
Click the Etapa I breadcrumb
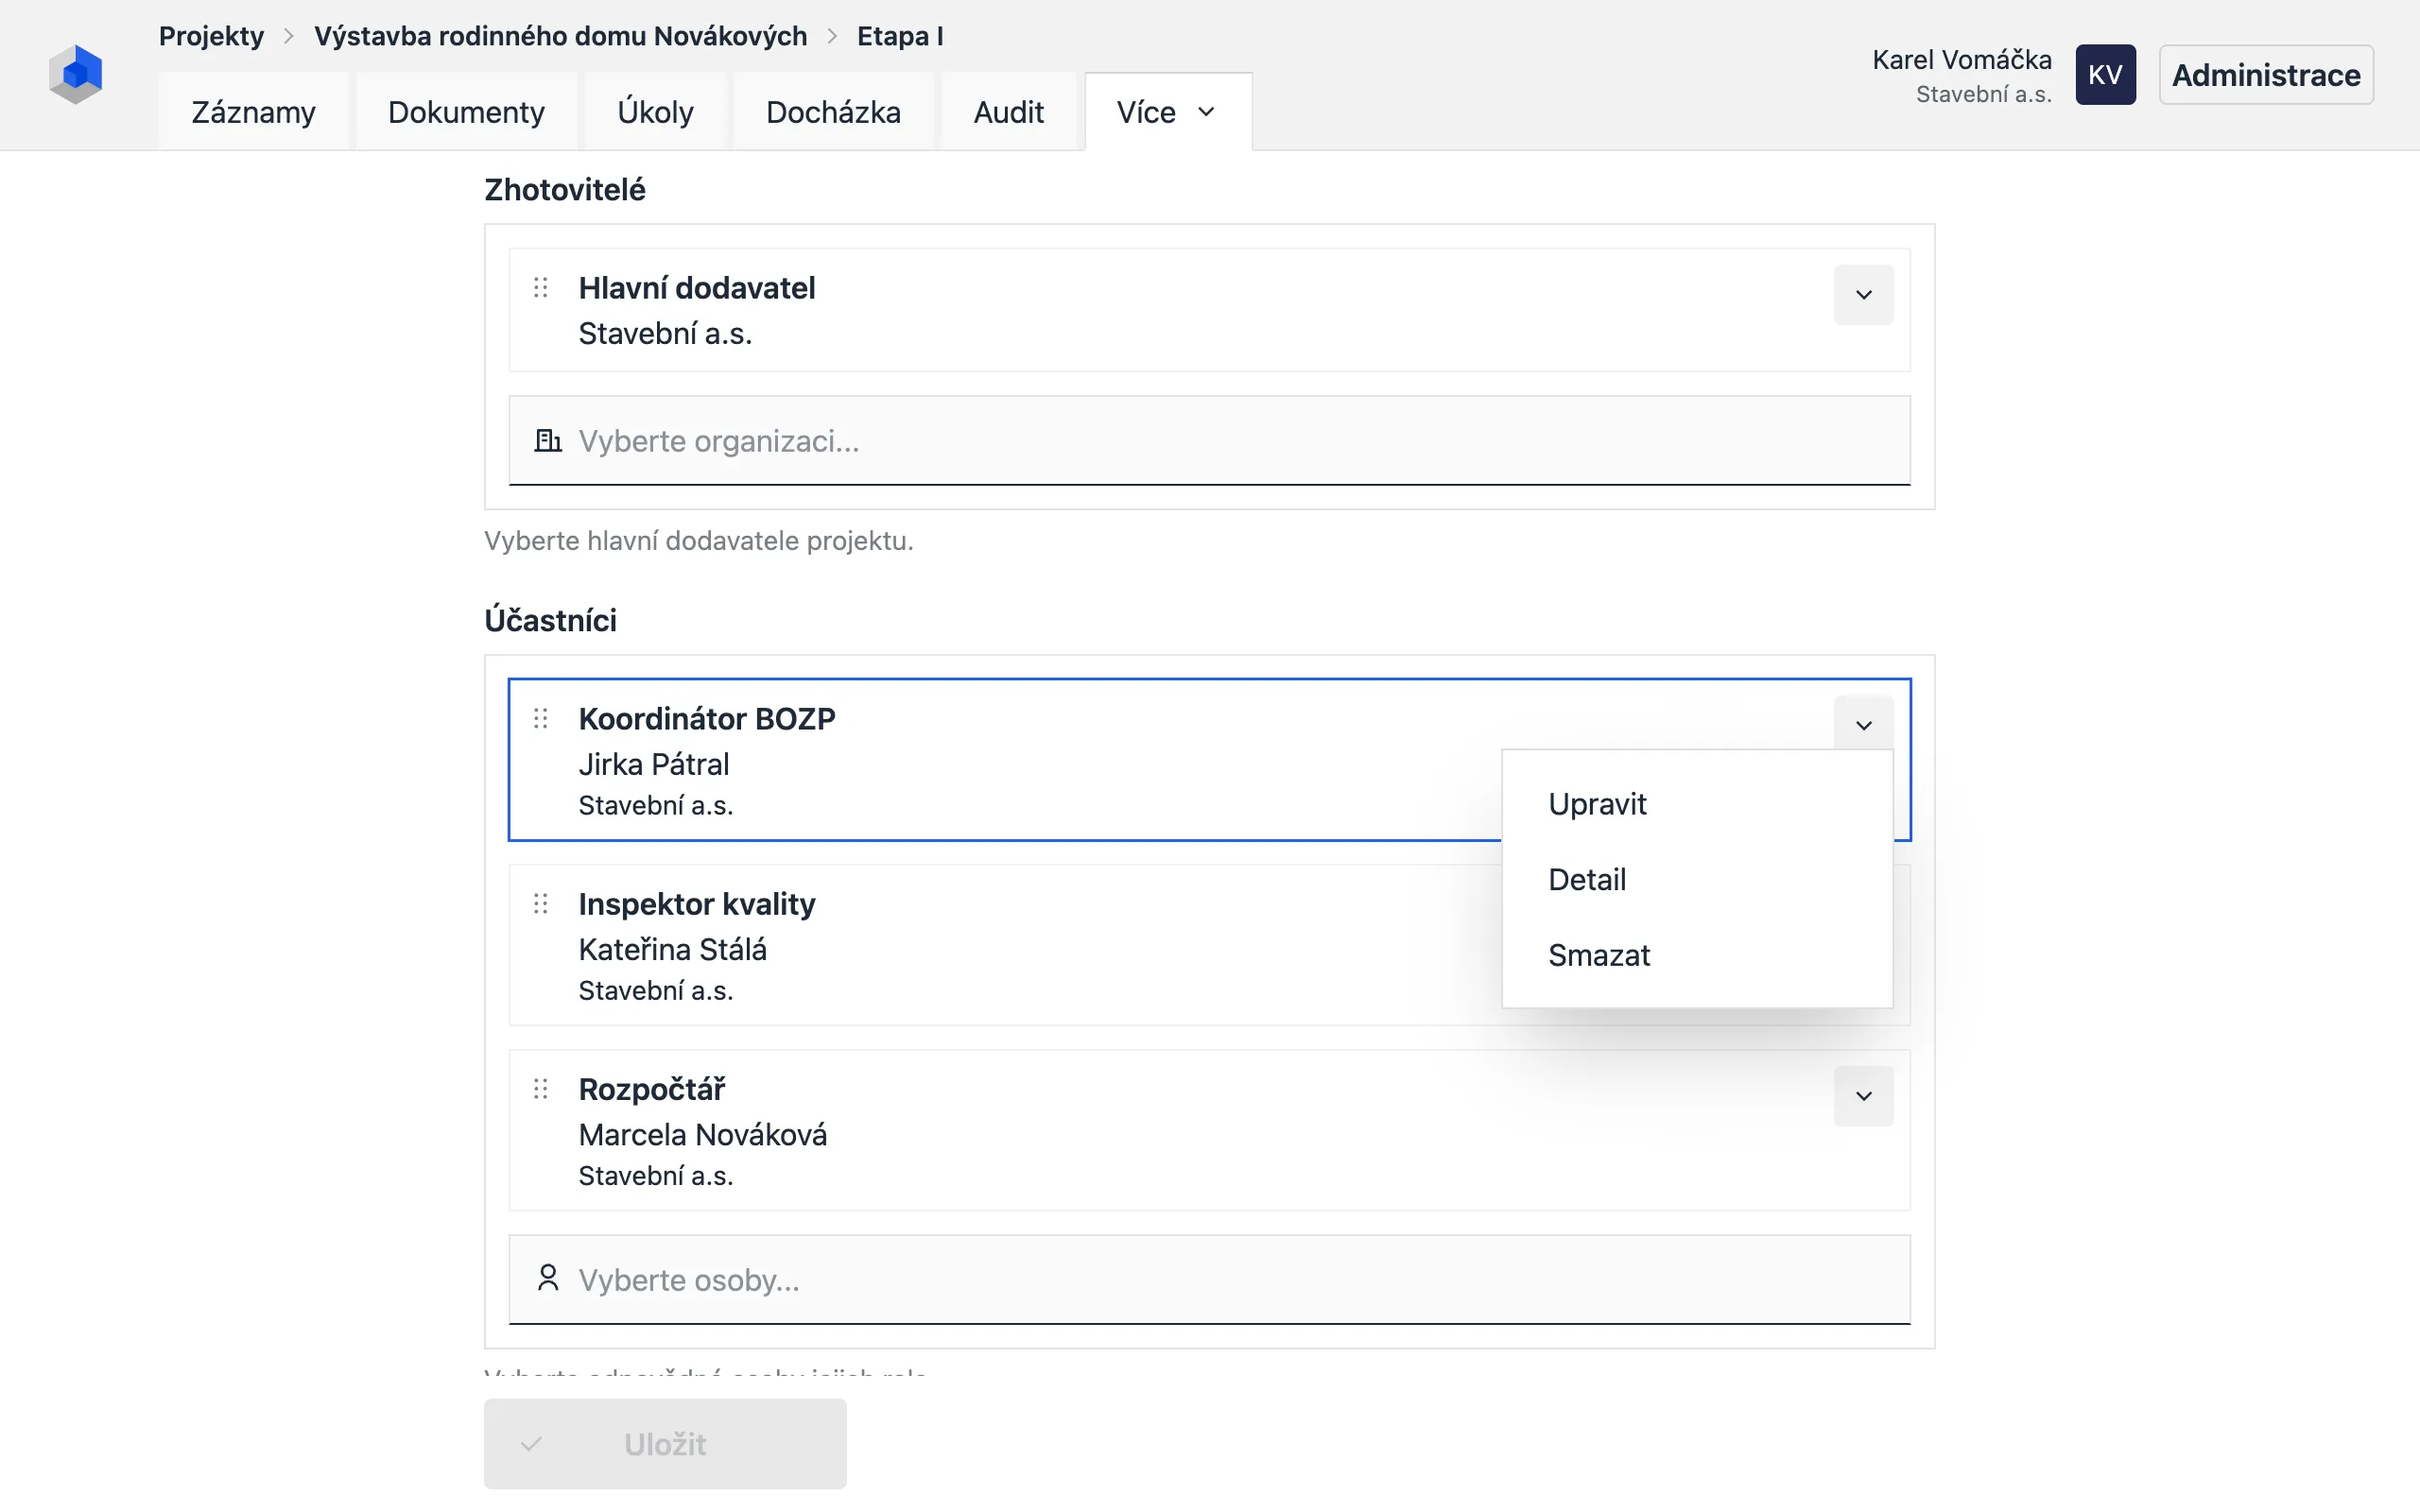(x=900, y=36)
